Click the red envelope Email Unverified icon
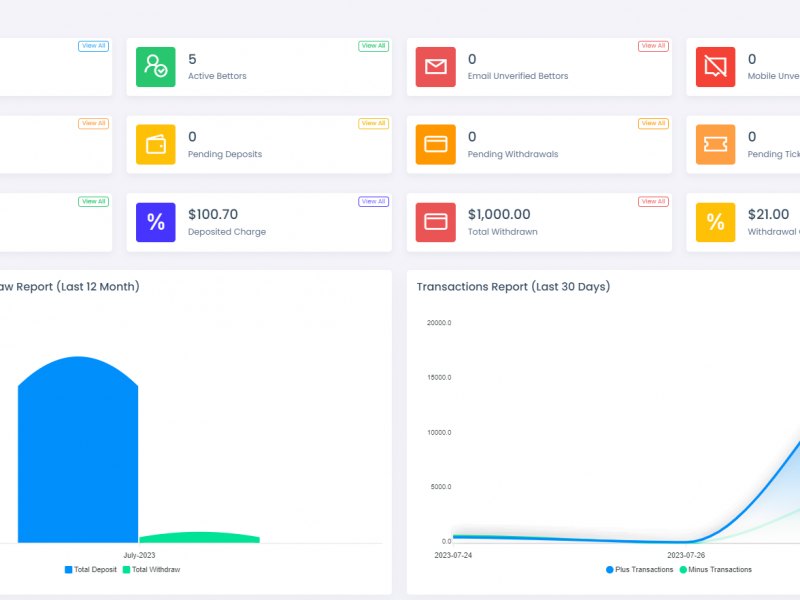This screenshot has width=800, height=600. tap(435, 67)
